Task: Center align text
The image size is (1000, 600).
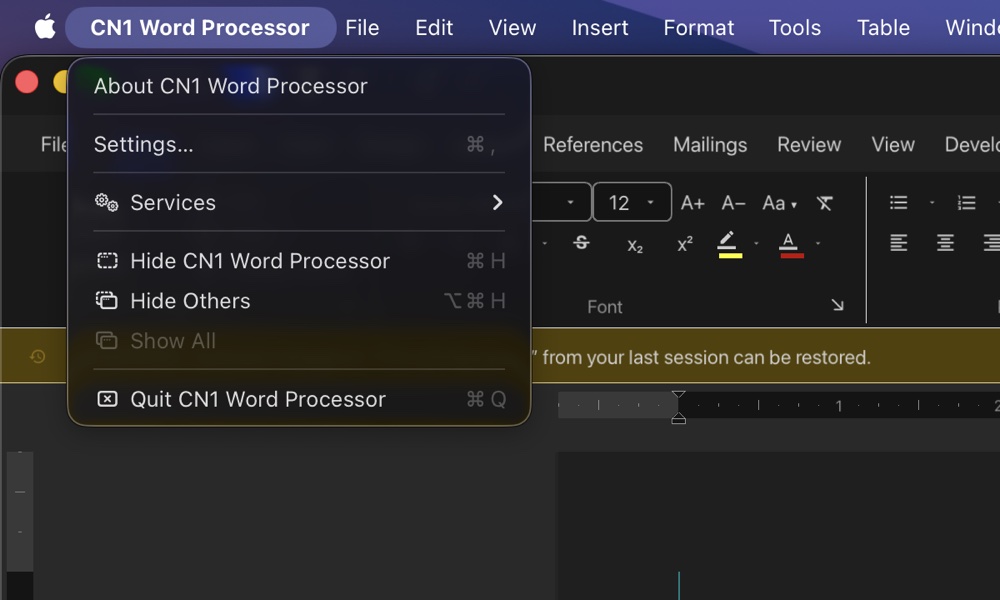Action: point(945,242)
